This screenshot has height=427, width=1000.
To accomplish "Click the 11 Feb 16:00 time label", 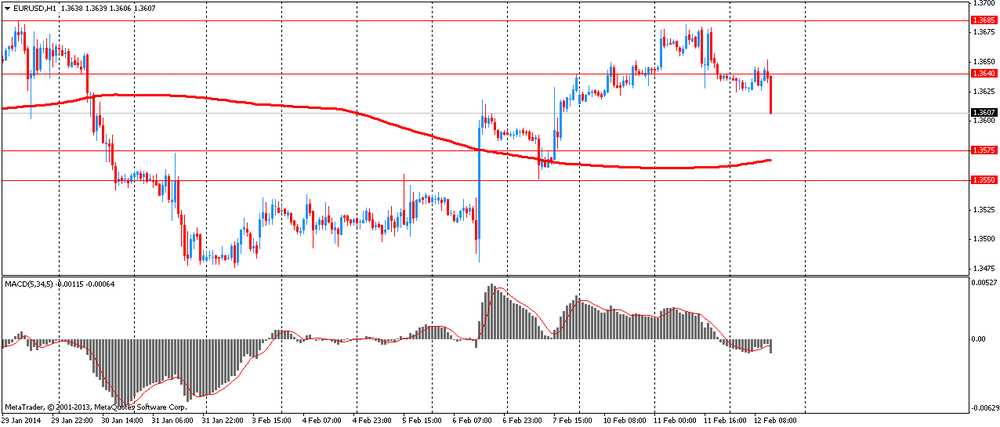I will tap(725, 421).
